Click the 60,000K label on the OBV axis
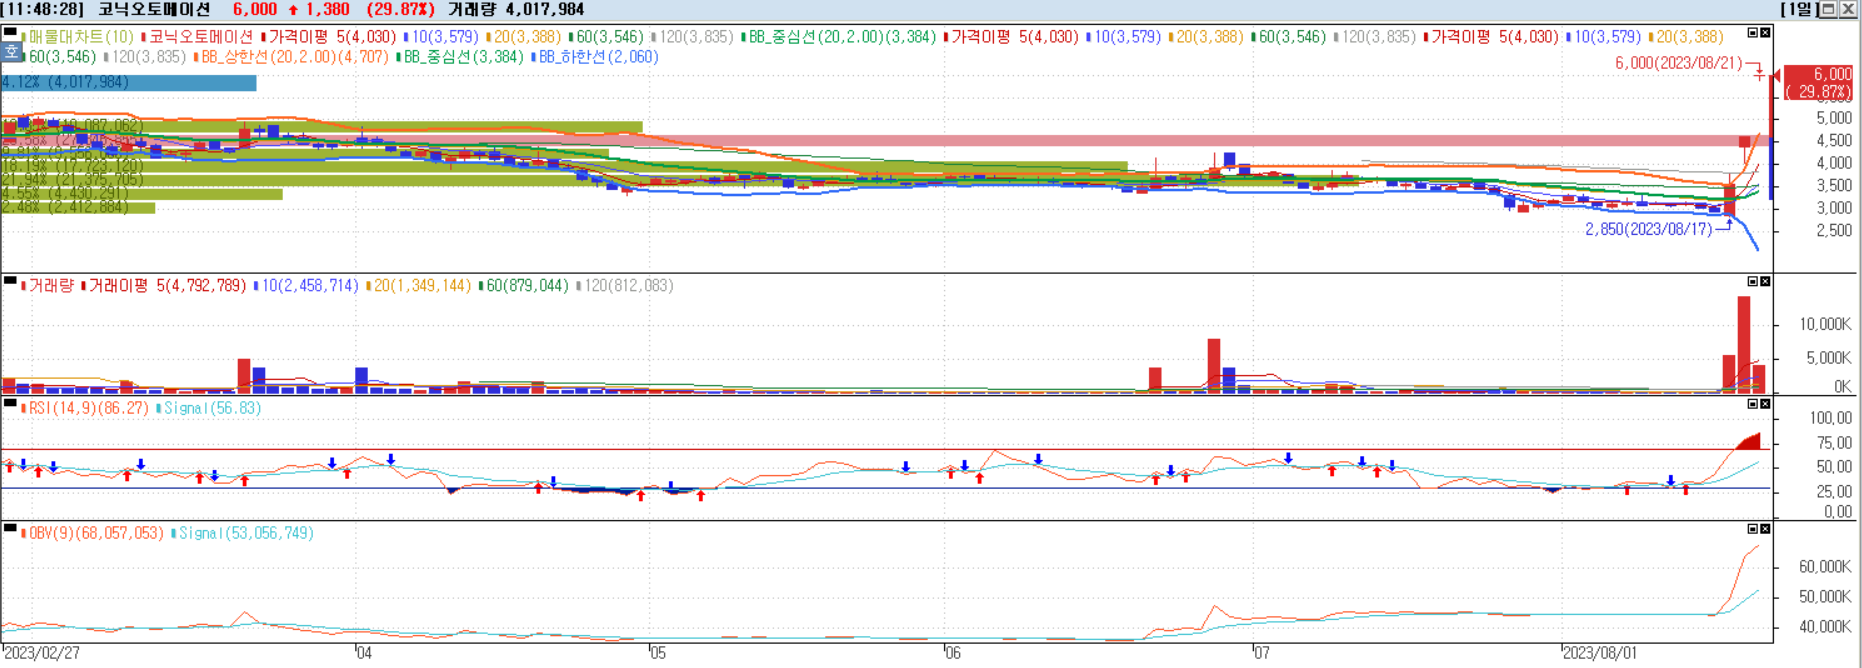This screenshot has width=1862, height=668. tap(1825, 566)
